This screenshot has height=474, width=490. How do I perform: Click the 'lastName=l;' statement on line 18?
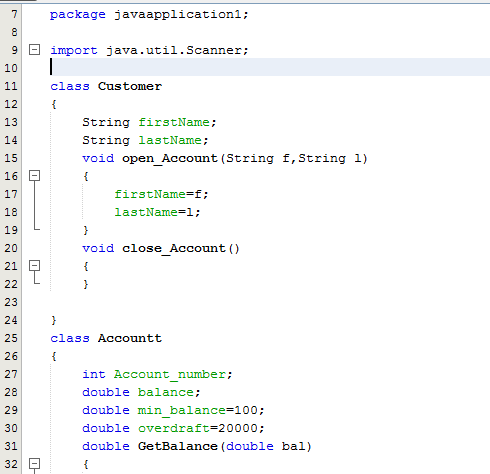[157, 212]
